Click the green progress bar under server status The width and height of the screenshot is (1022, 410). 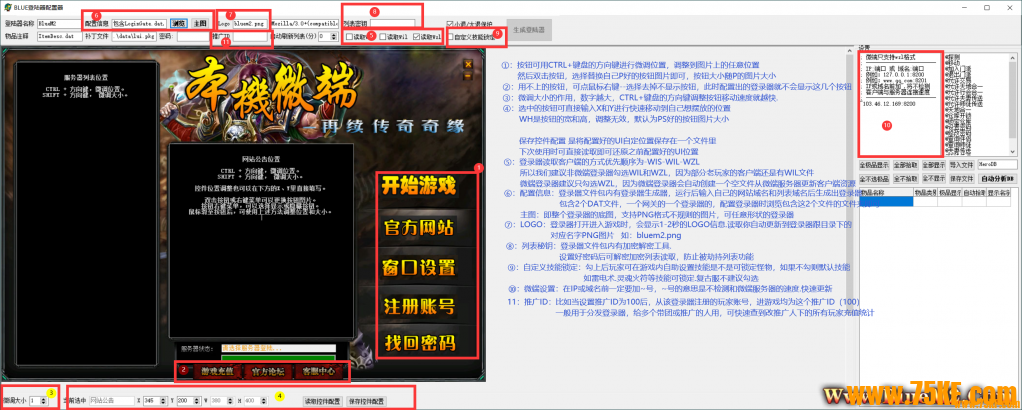point(278,358)
